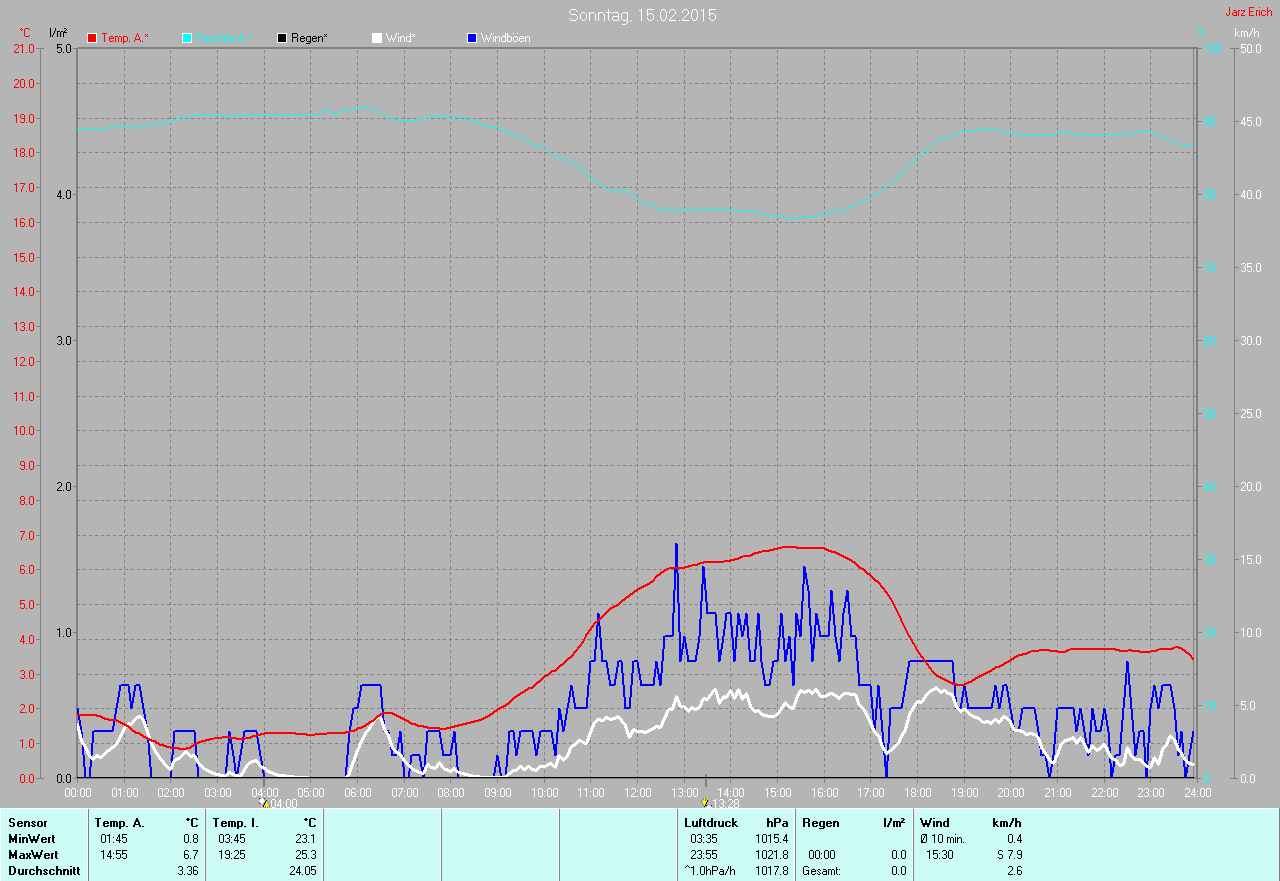Select the Temp. I. column header
Screen dimensions: 1280x881
coord(236,823)
